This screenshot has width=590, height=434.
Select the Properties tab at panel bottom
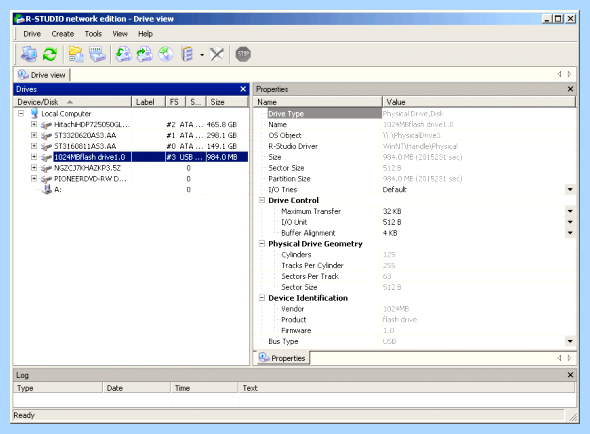[283, 358]
